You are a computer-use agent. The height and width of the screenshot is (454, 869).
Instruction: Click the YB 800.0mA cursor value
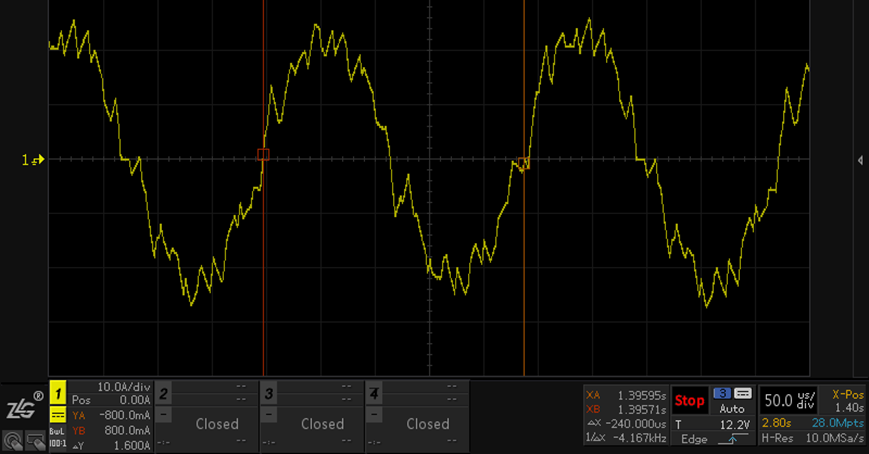(111, 430)
